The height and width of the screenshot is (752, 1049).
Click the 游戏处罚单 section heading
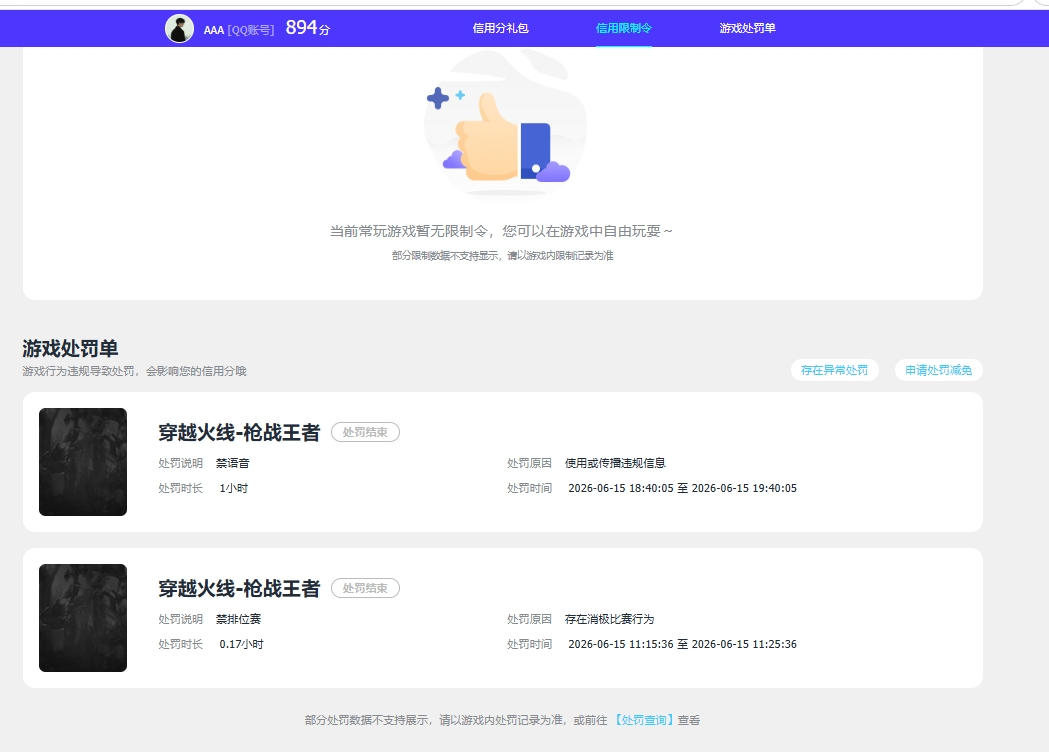coord(70,349)
